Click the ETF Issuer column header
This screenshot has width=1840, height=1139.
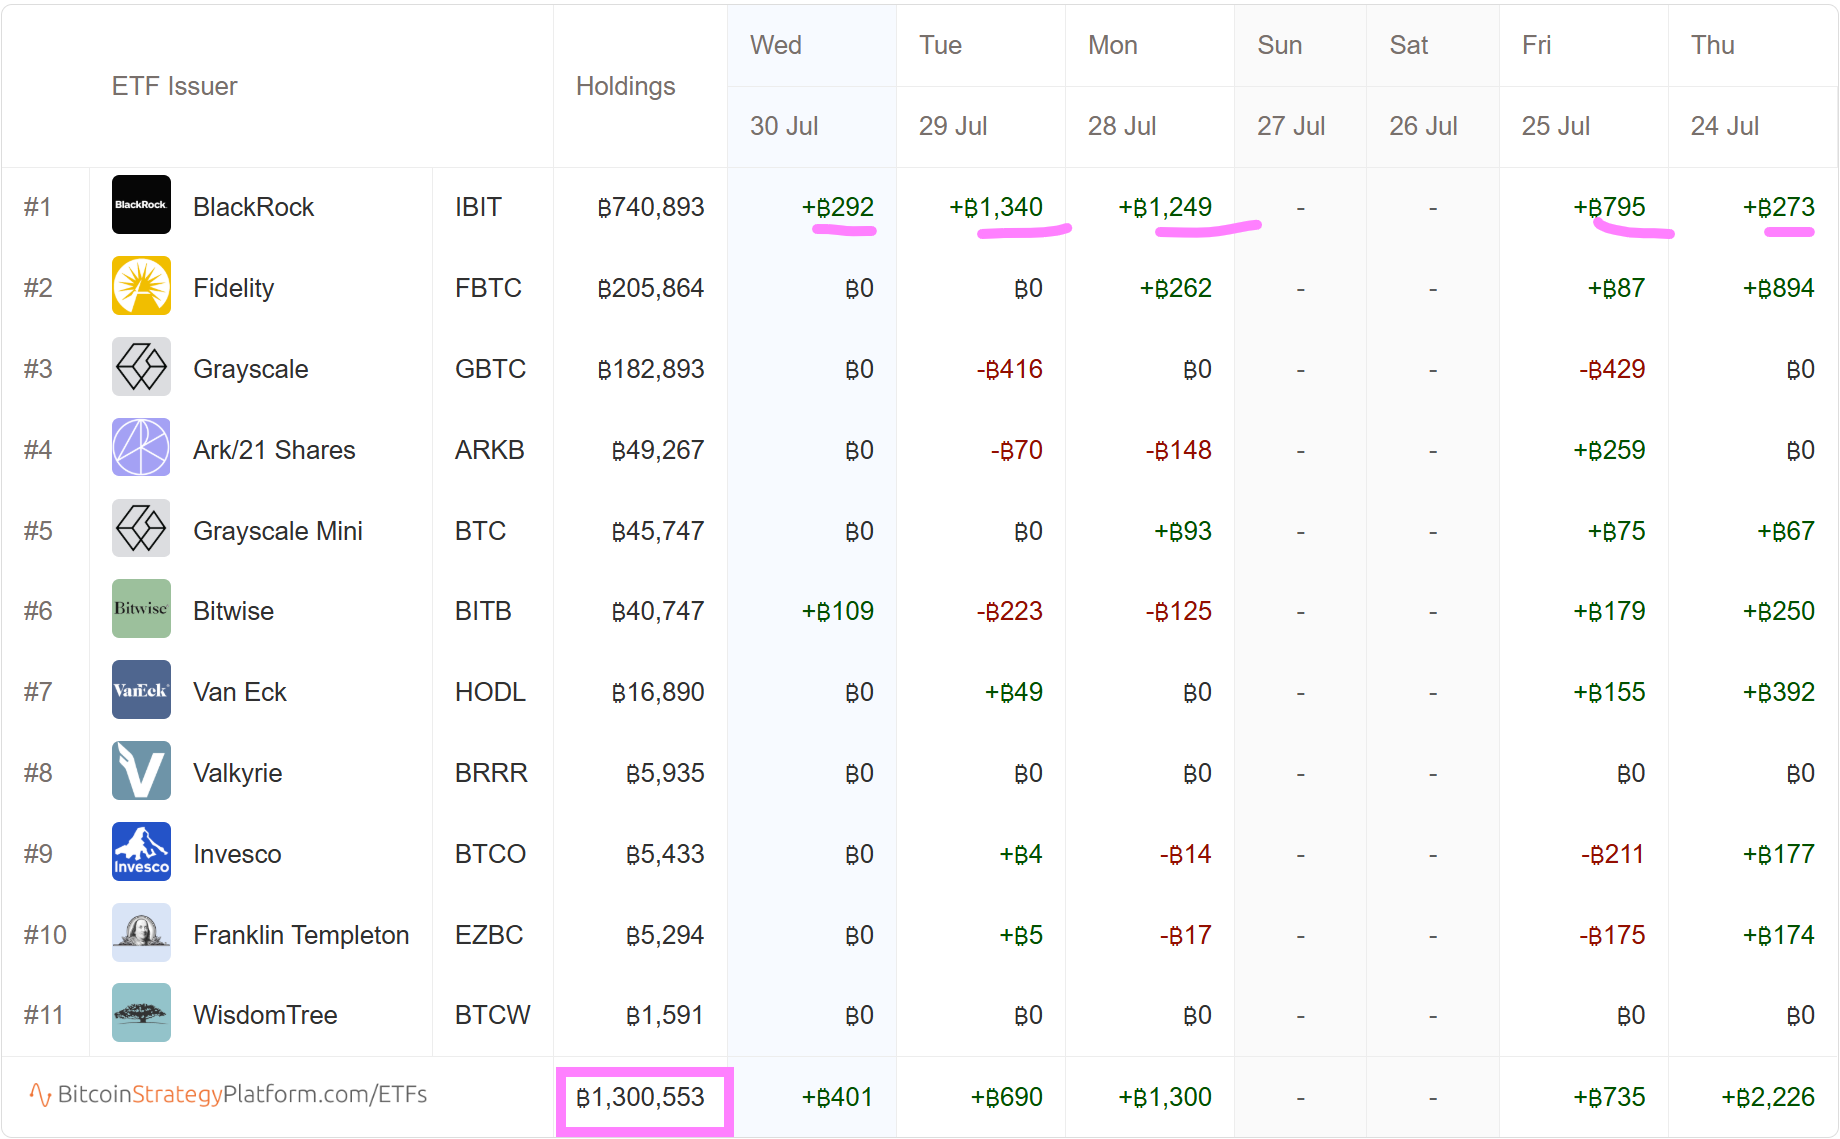[174, 87]
